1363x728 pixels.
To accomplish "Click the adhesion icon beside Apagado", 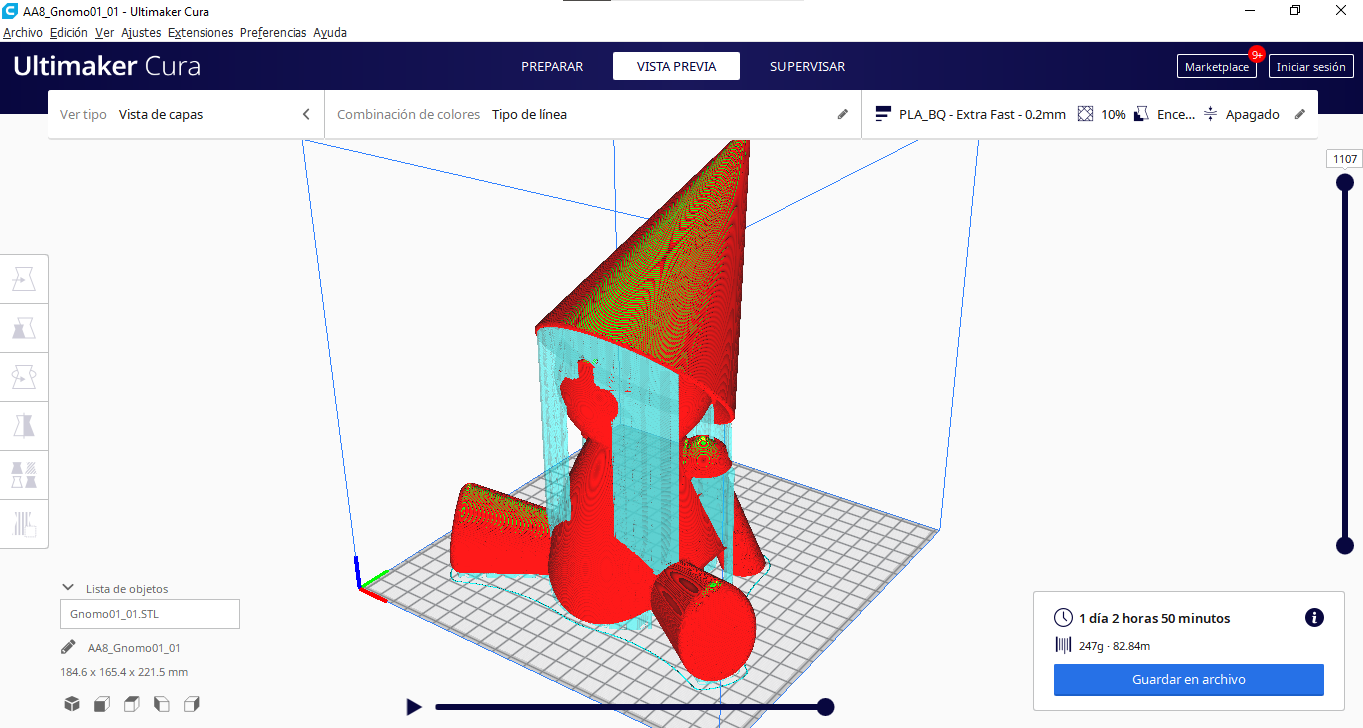I will point(1210,114).
